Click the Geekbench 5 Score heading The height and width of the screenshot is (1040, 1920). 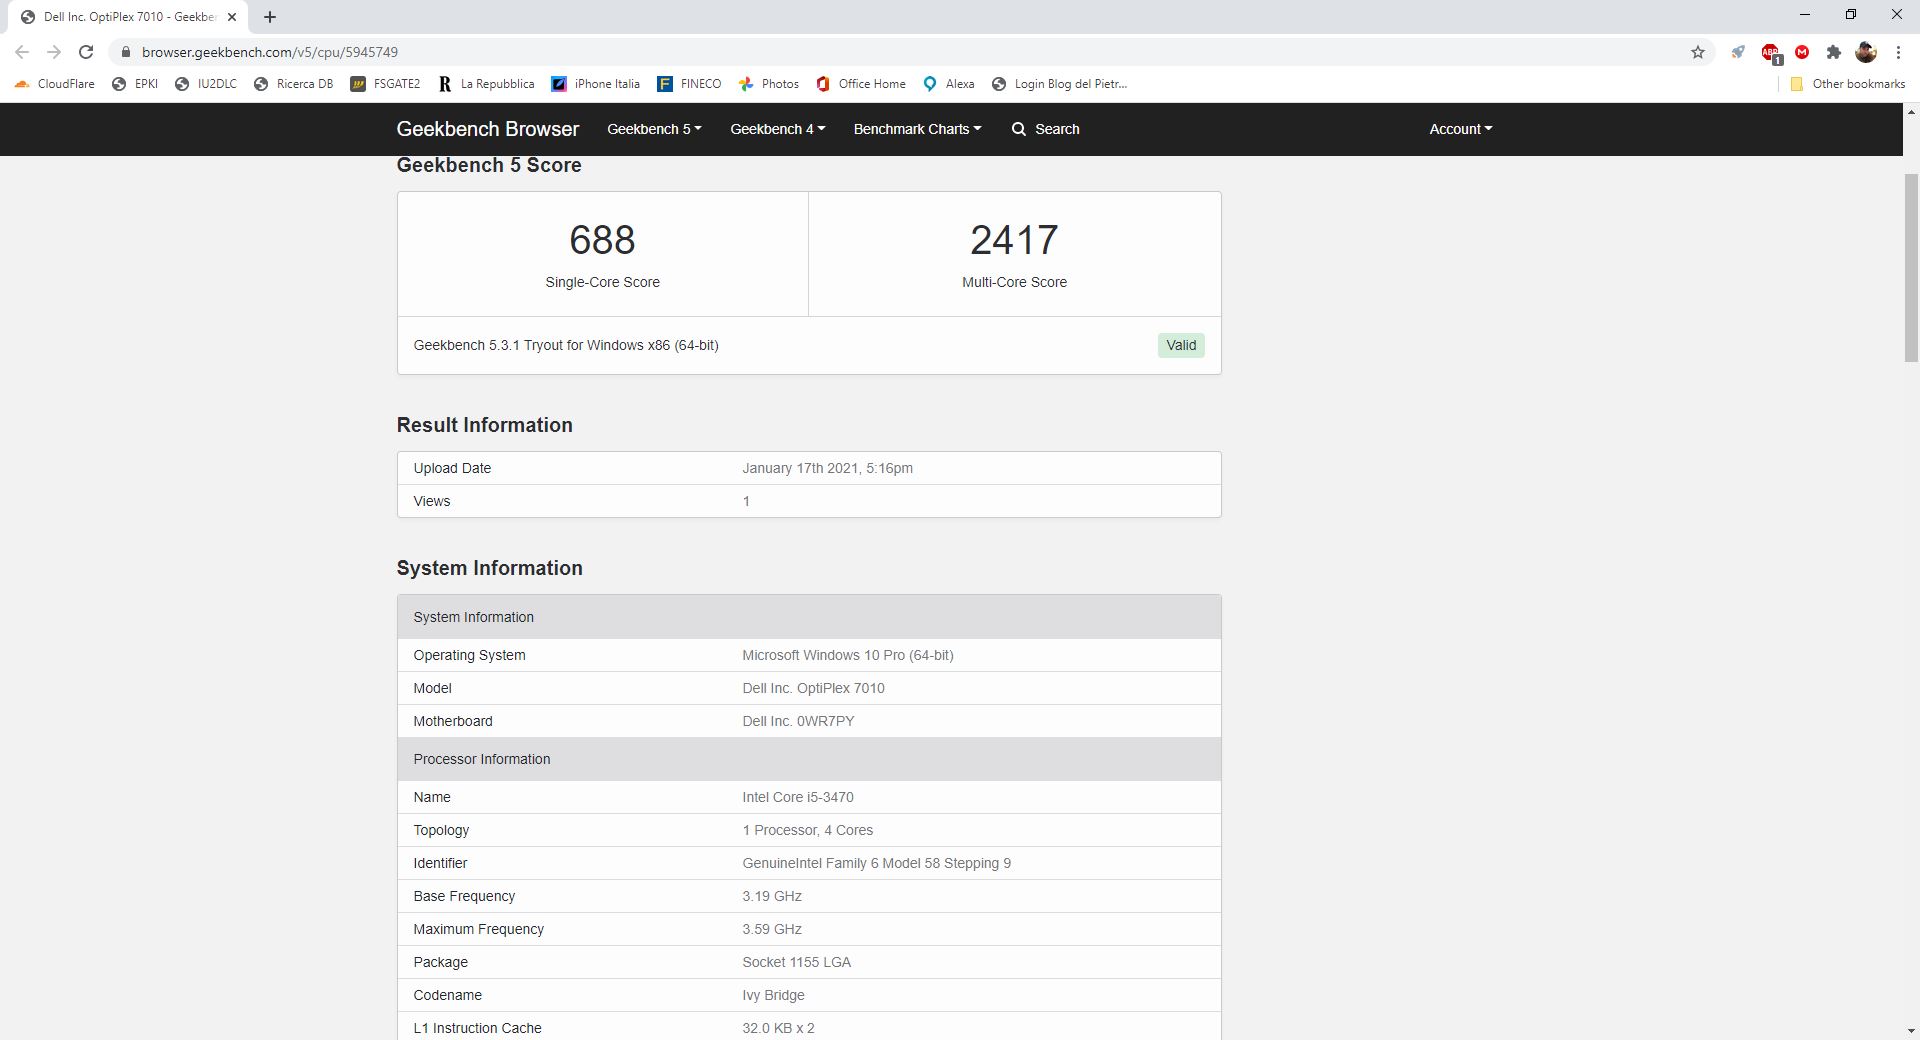pyautogui.click(x=489, y=166)
